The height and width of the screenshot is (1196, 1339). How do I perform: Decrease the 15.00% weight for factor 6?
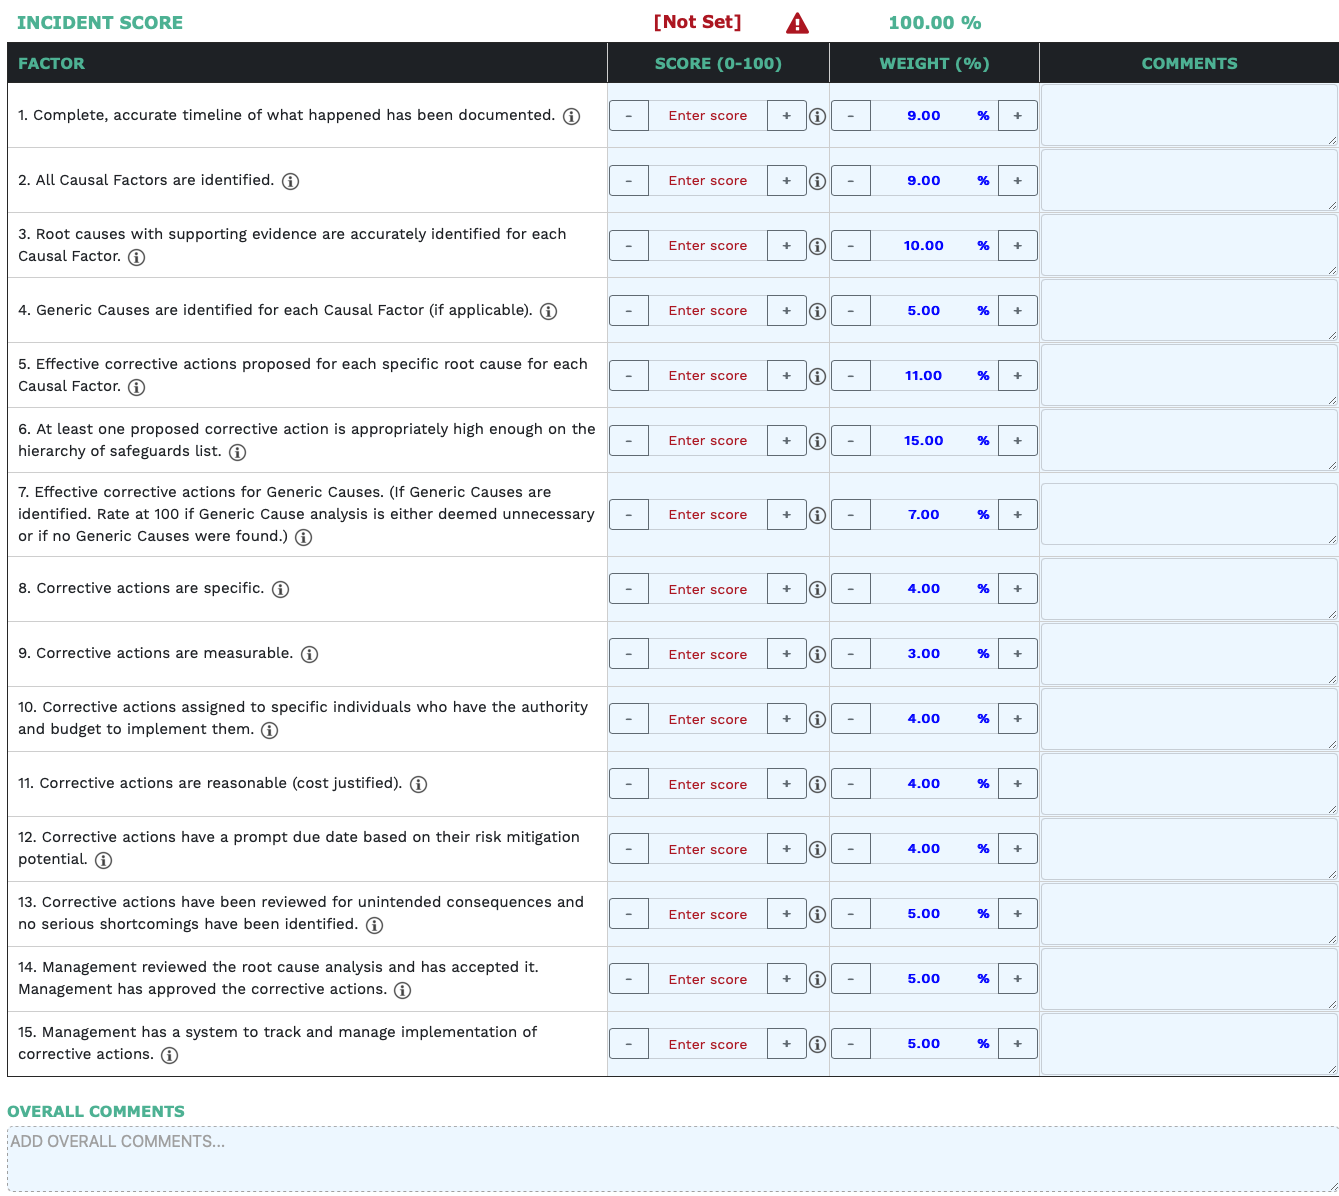point(851,441)
